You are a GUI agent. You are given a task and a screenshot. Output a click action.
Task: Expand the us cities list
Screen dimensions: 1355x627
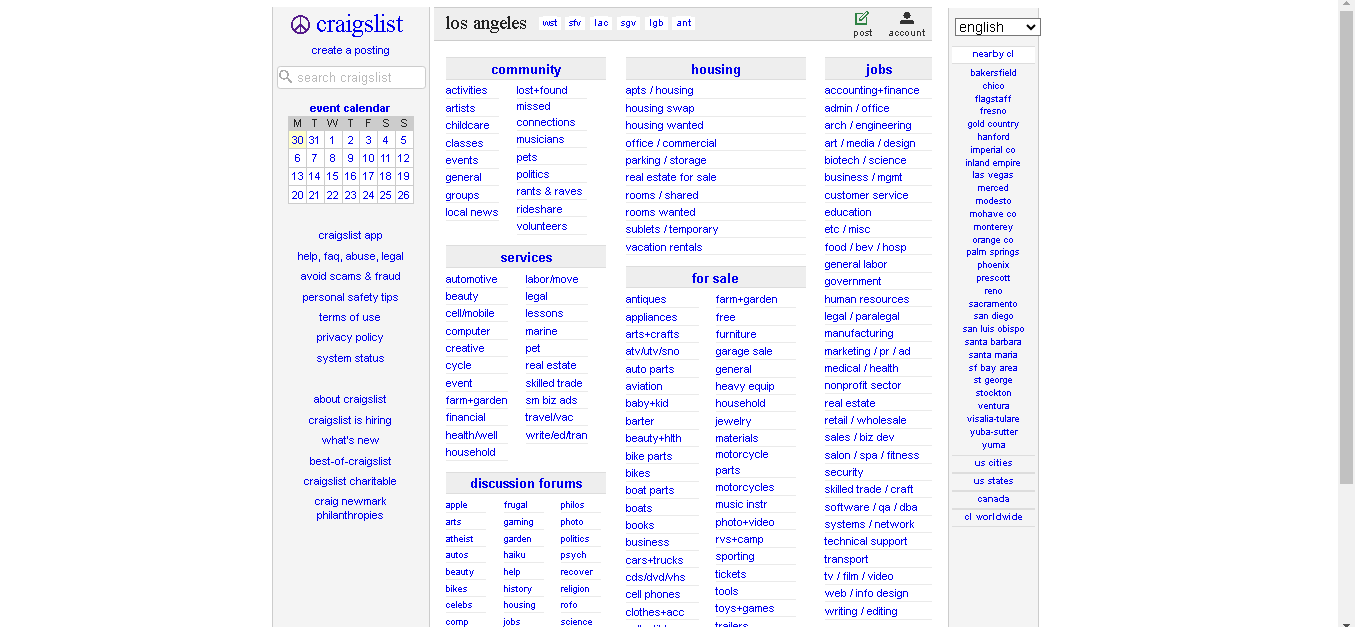coord(993,463)
